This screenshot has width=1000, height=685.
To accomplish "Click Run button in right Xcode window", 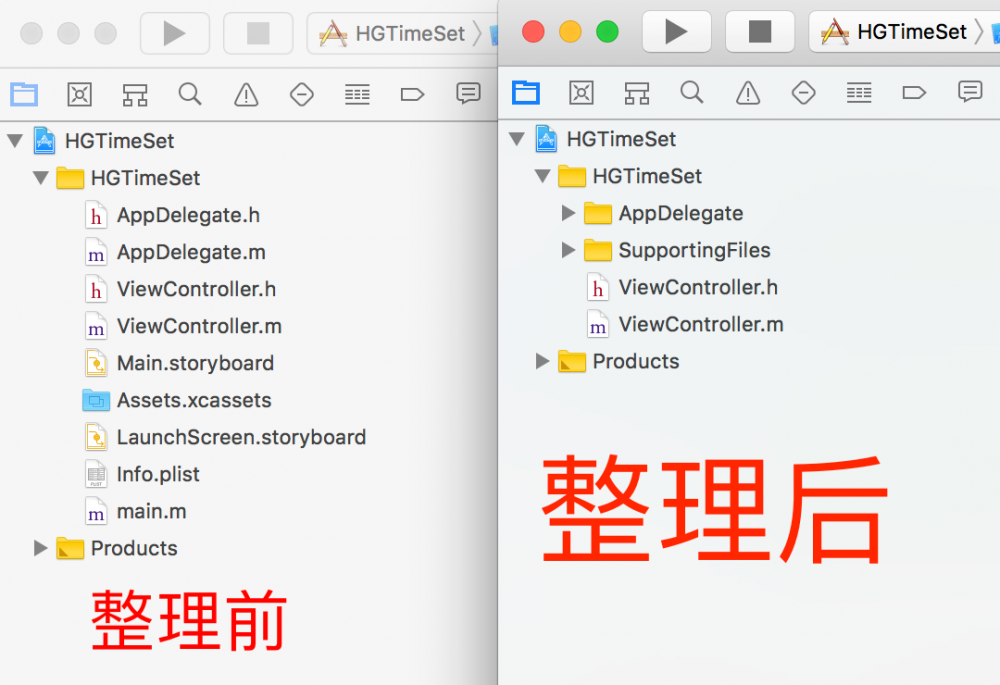I will (676, 31).
